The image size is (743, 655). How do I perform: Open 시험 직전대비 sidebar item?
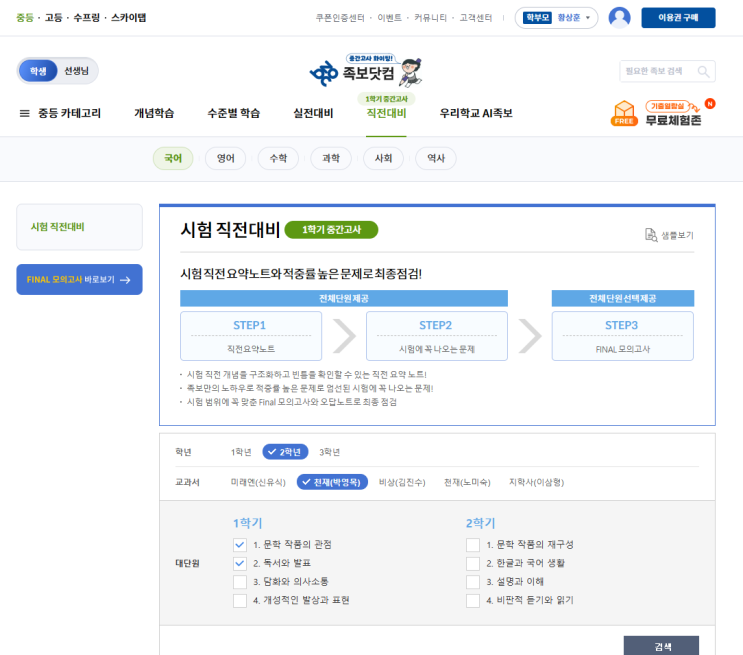point(79,227)
